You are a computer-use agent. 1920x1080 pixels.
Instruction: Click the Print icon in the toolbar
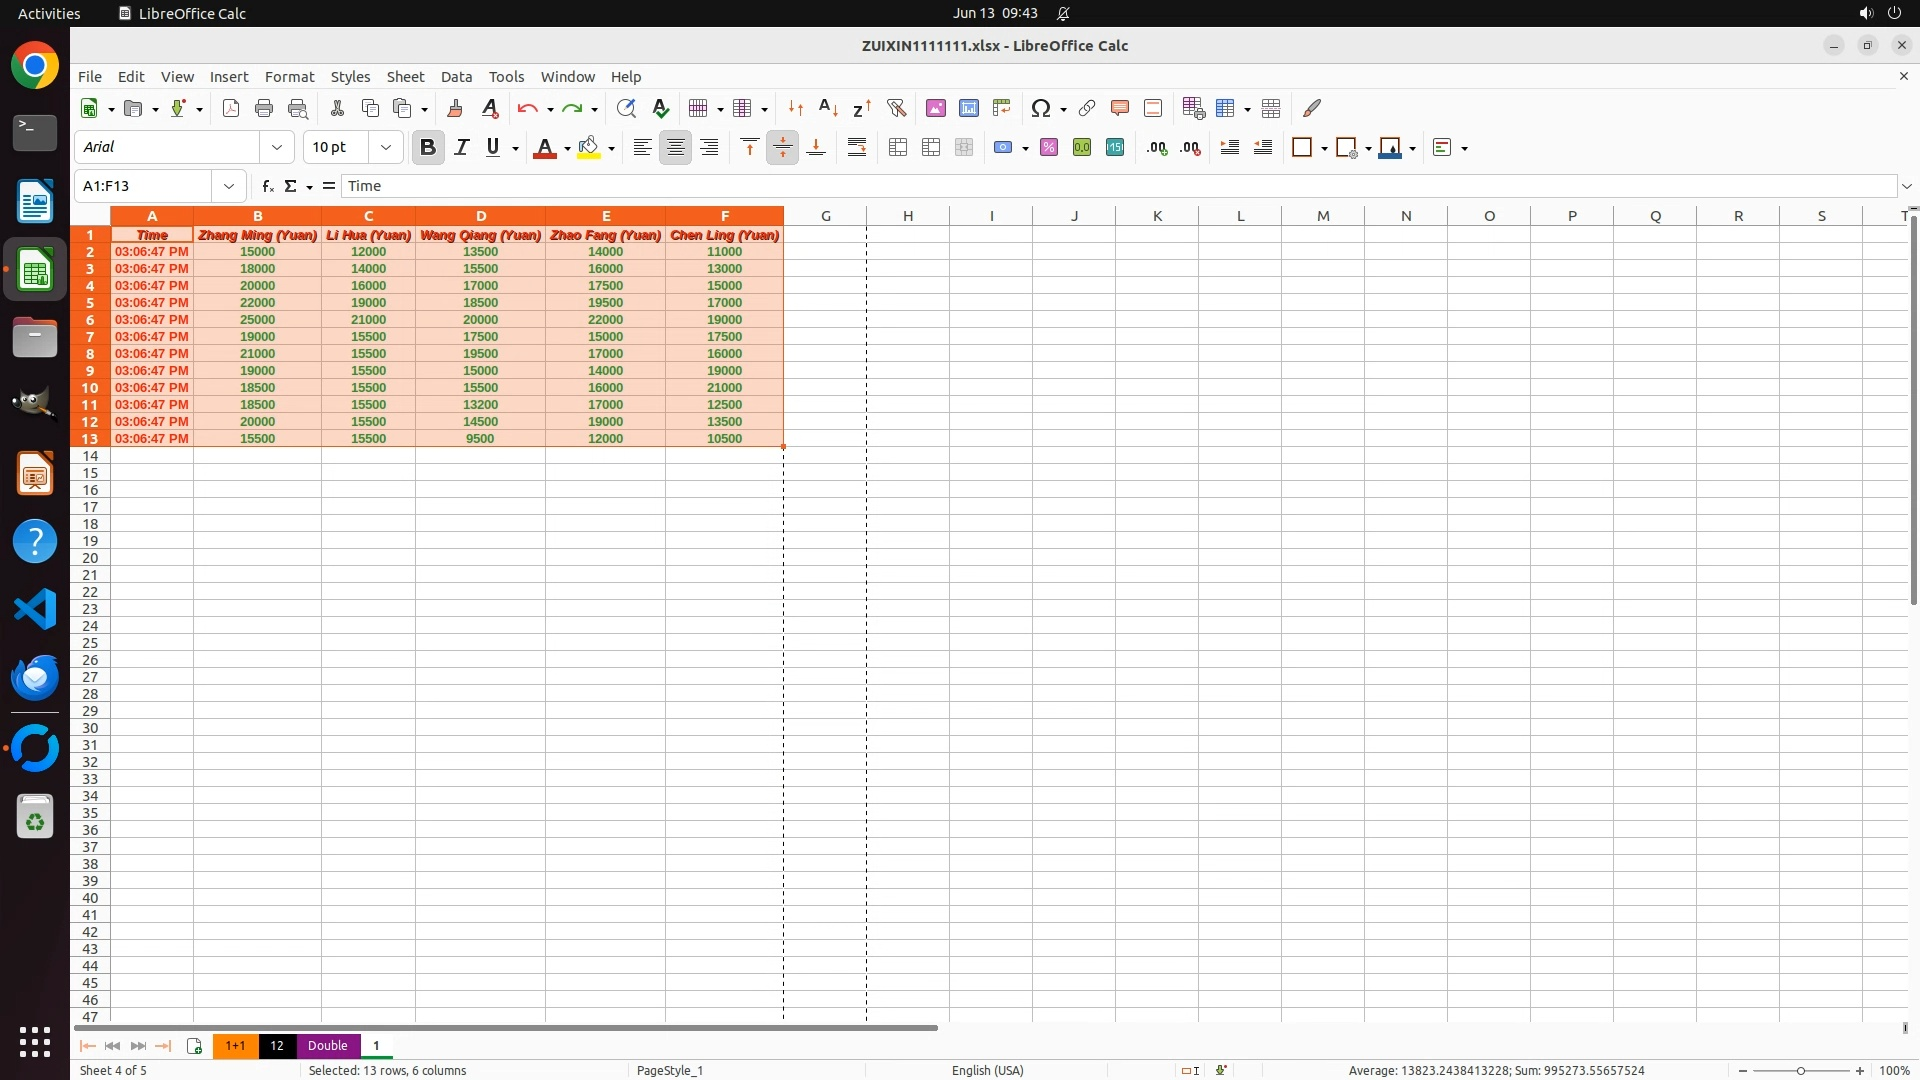click(x=264, y=108)
